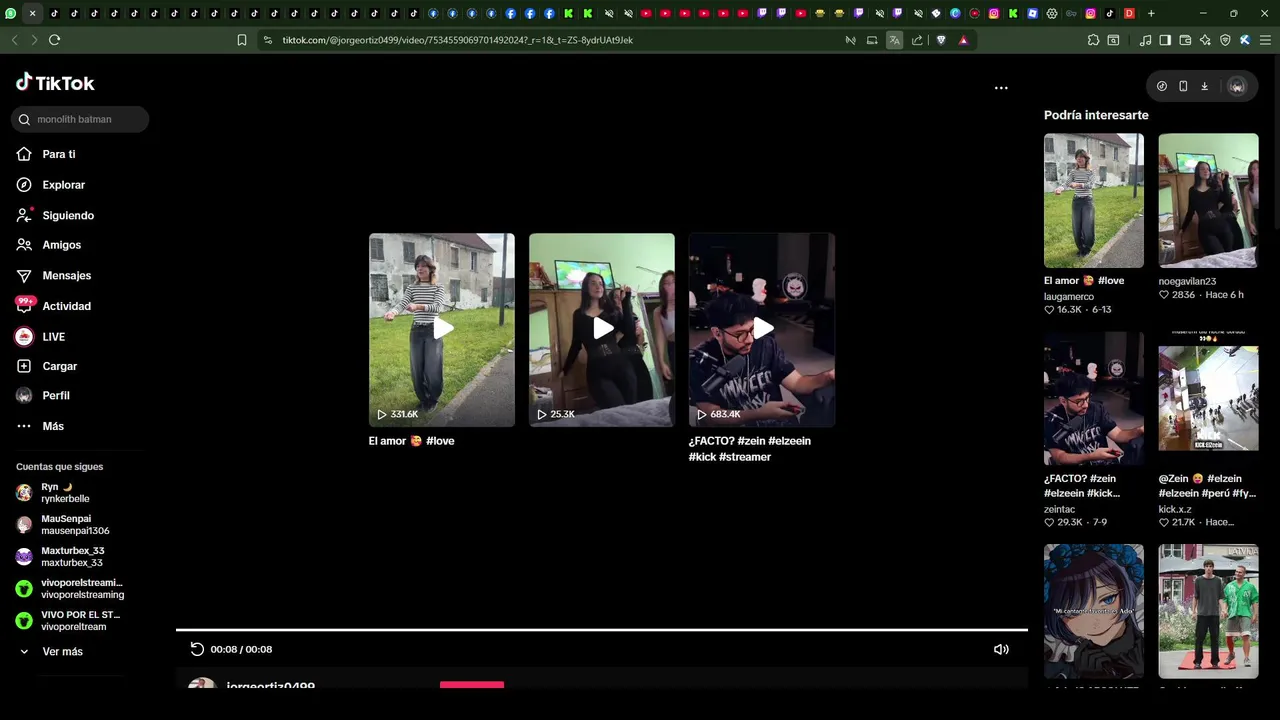Go back in browser history

tap(14, 40)
